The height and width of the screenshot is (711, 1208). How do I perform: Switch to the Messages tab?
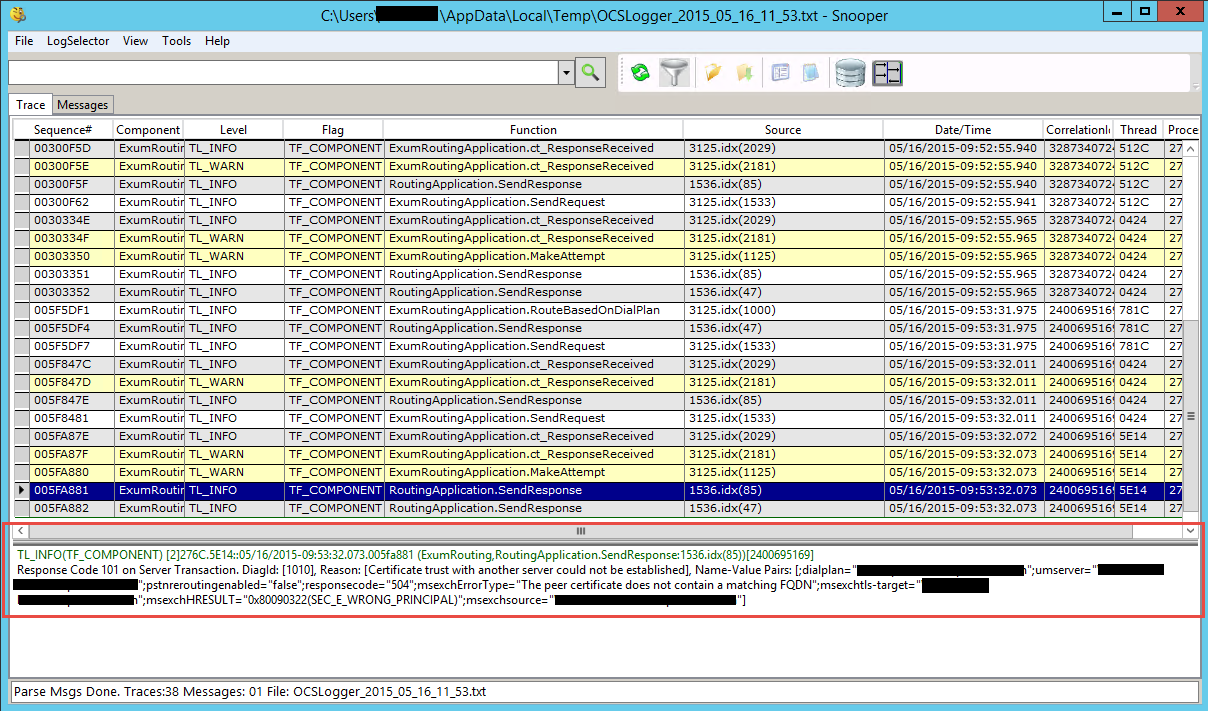(82, 105)
